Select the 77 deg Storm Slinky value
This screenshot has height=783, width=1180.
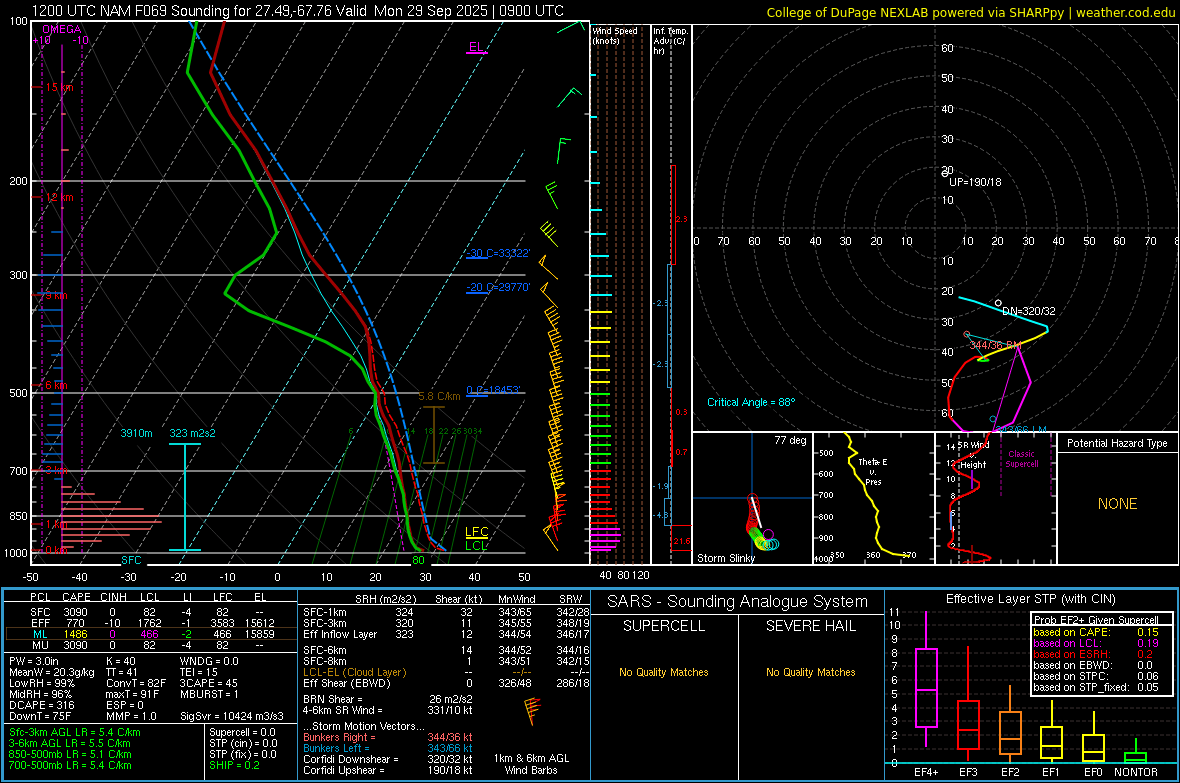[x=790, y=440]
